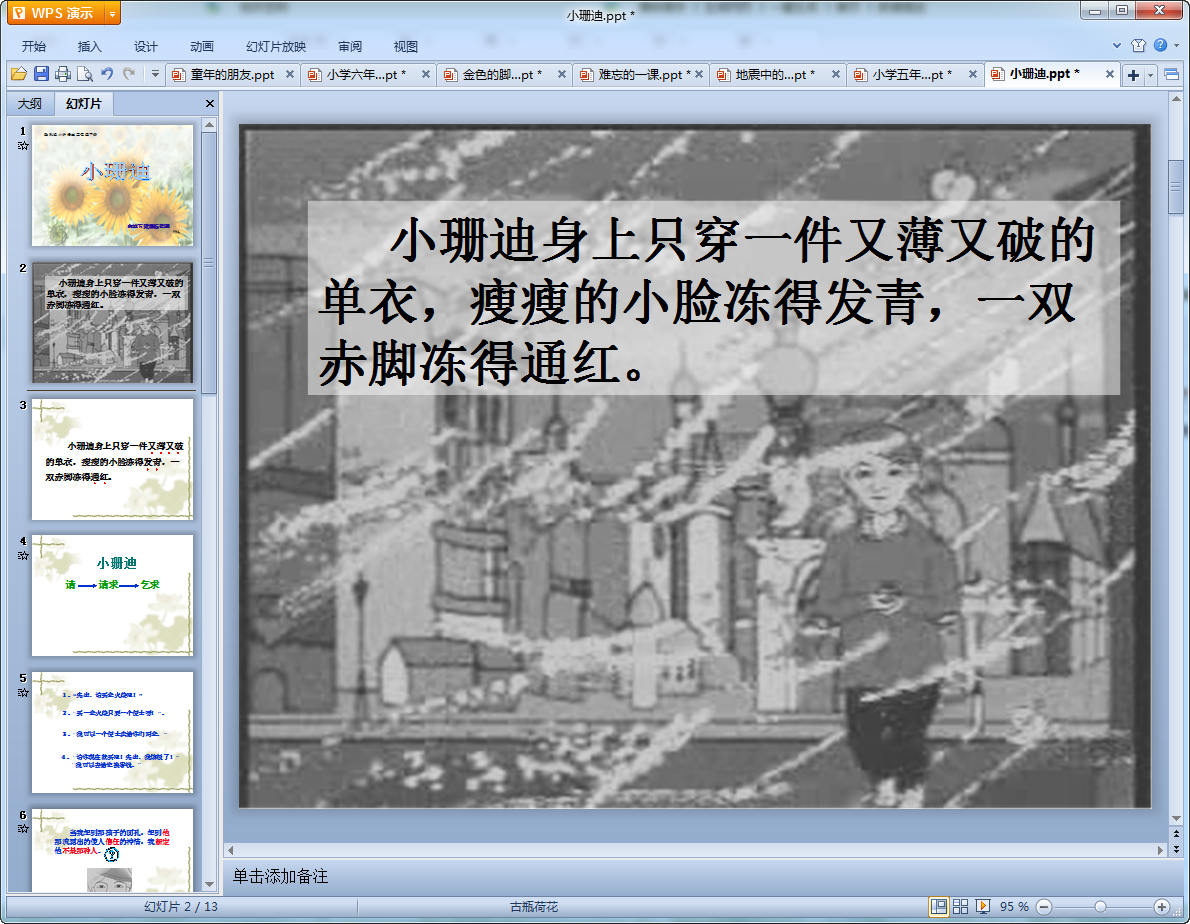The width and height of the screenshot is (1190, 924).
Task: Save the presentation with the floppy disk icon
Action: pyautogui.click(x=41, y=74)
